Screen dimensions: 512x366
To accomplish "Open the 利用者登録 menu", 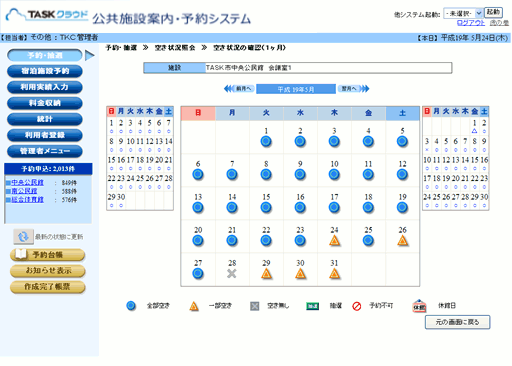I will (x=45, y=135).
